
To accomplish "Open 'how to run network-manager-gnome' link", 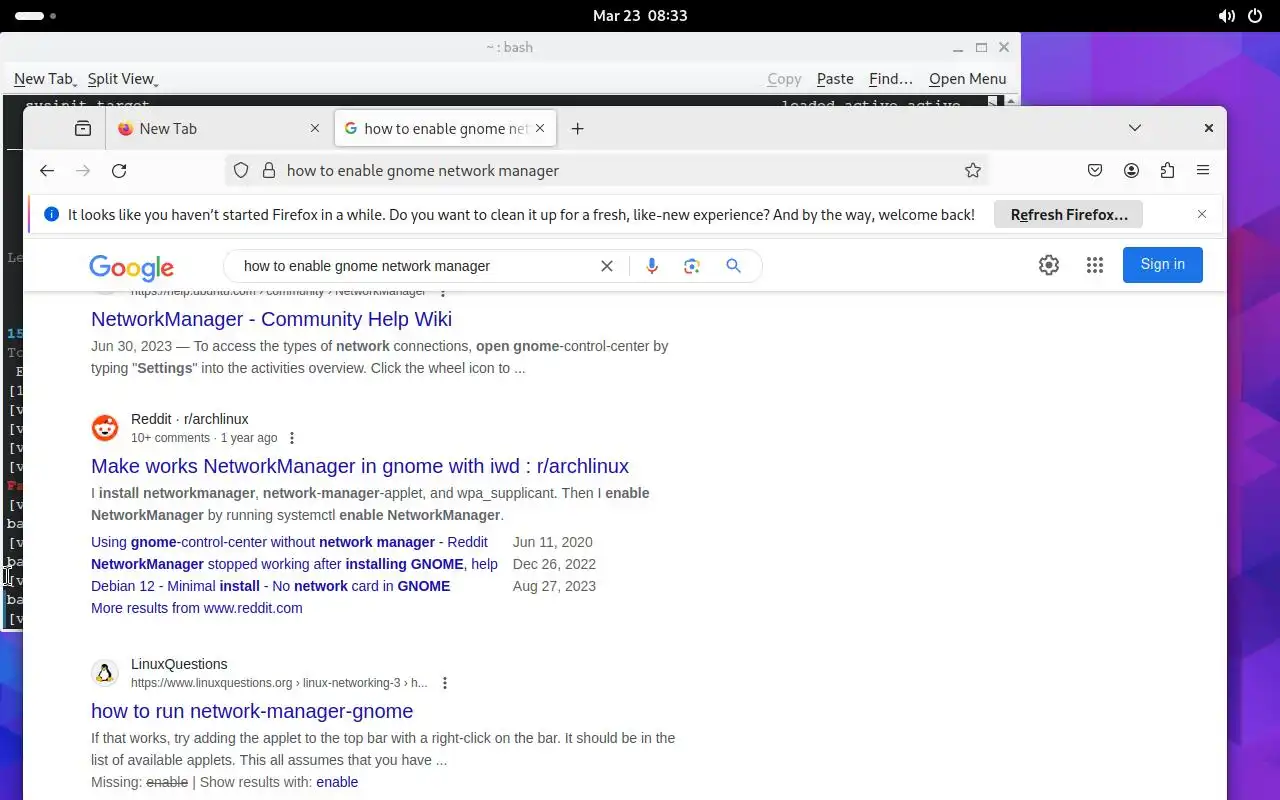I will coord(252,711).
